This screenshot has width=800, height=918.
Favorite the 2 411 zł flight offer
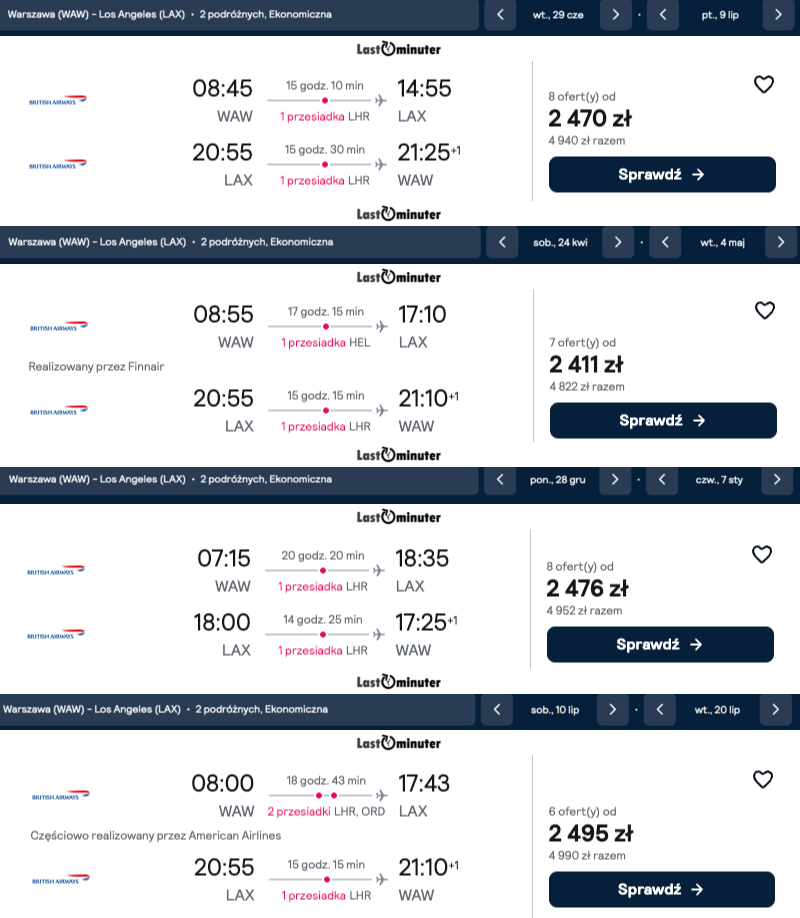click(x=765, y=310)
